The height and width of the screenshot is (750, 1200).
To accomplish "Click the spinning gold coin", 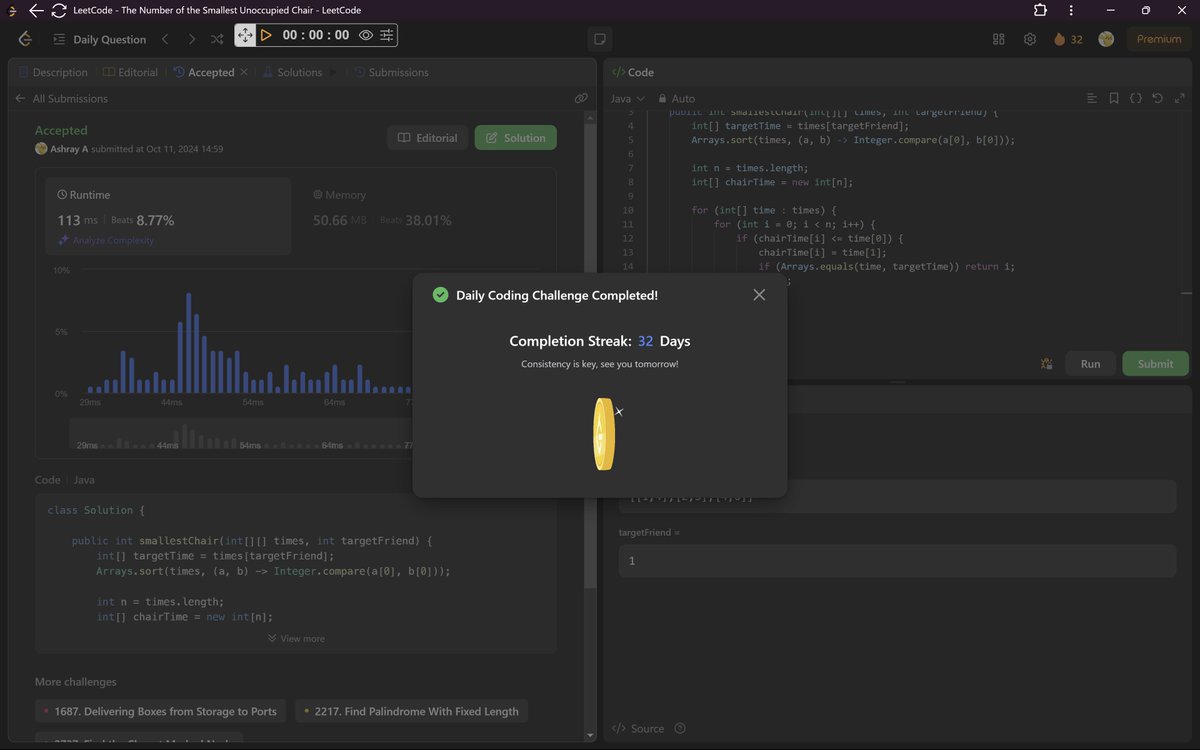I will coord(604,434).
